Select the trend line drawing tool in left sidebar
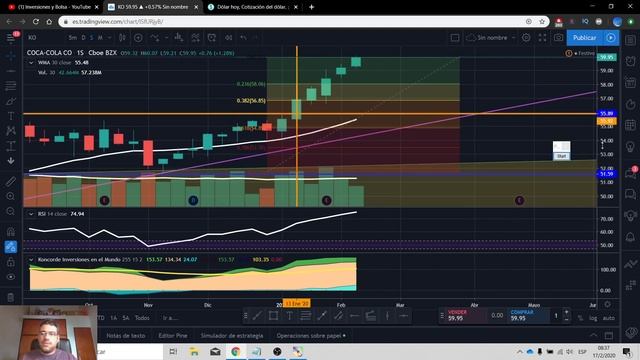 click(x=11, y=71)
